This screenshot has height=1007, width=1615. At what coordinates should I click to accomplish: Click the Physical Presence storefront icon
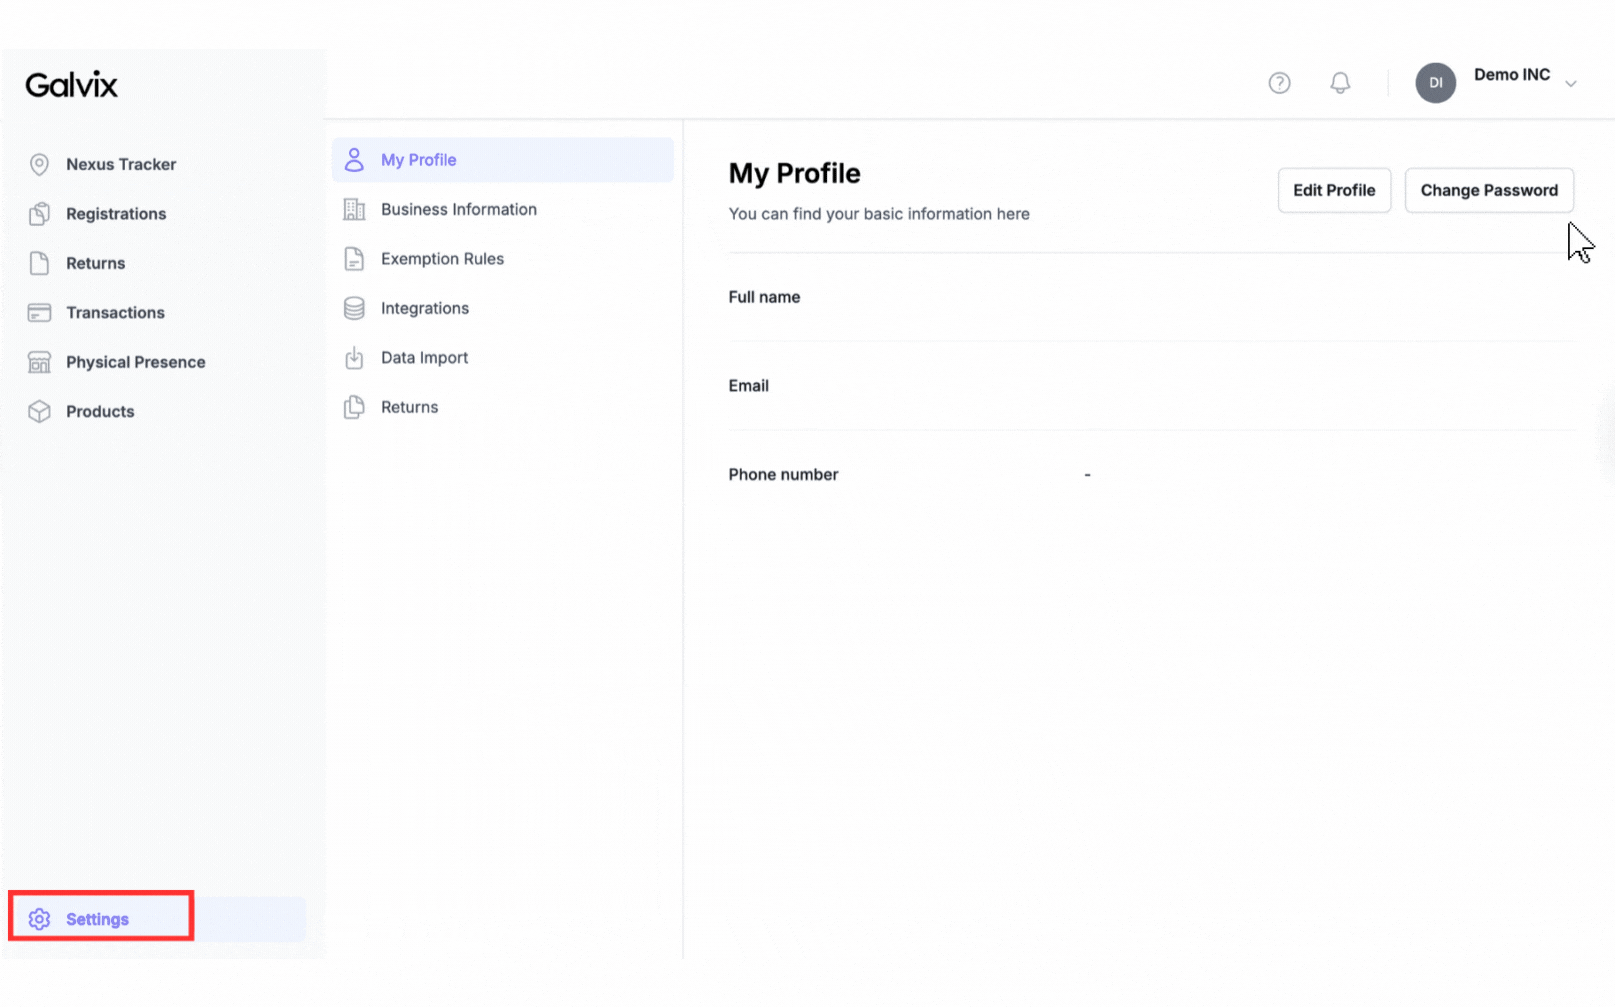pyautogui.click(x=39, y=362)
